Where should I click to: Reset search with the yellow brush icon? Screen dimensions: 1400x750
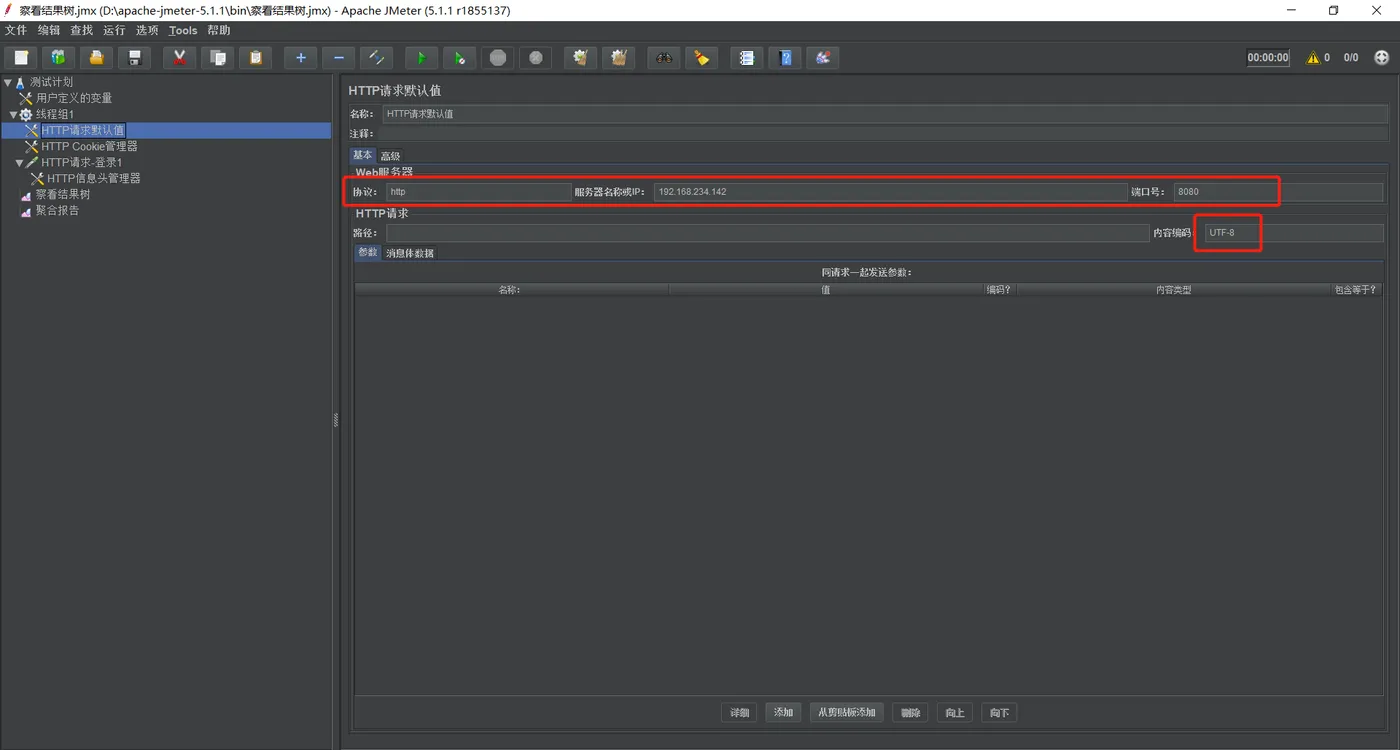coord(701,57)
